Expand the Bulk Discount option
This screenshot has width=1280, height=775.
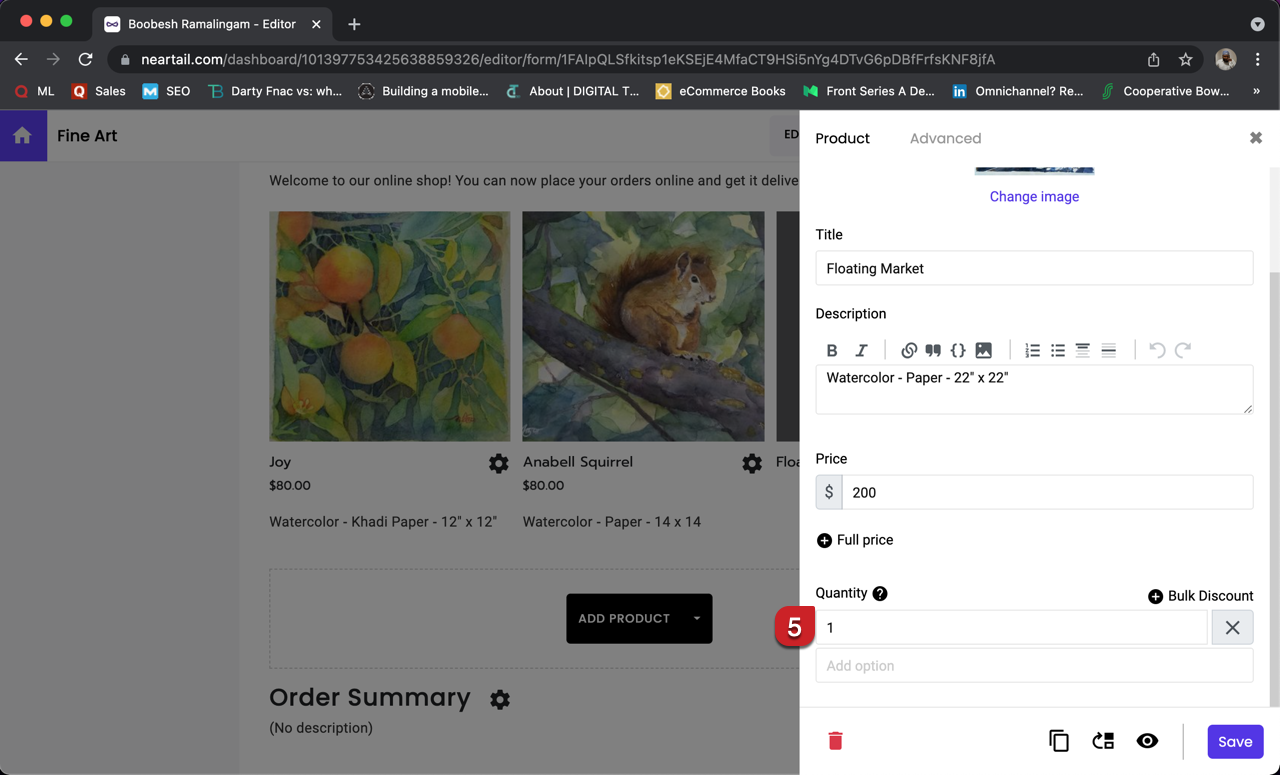click(1200, 596)
